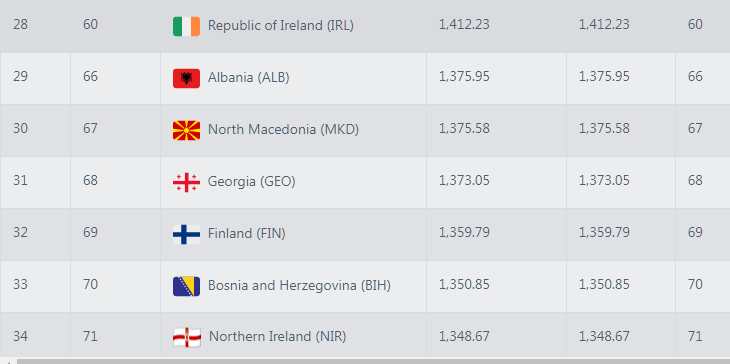
Task: Click the Republic of Ireland flag icon
Action: click(x=186, y=26)
